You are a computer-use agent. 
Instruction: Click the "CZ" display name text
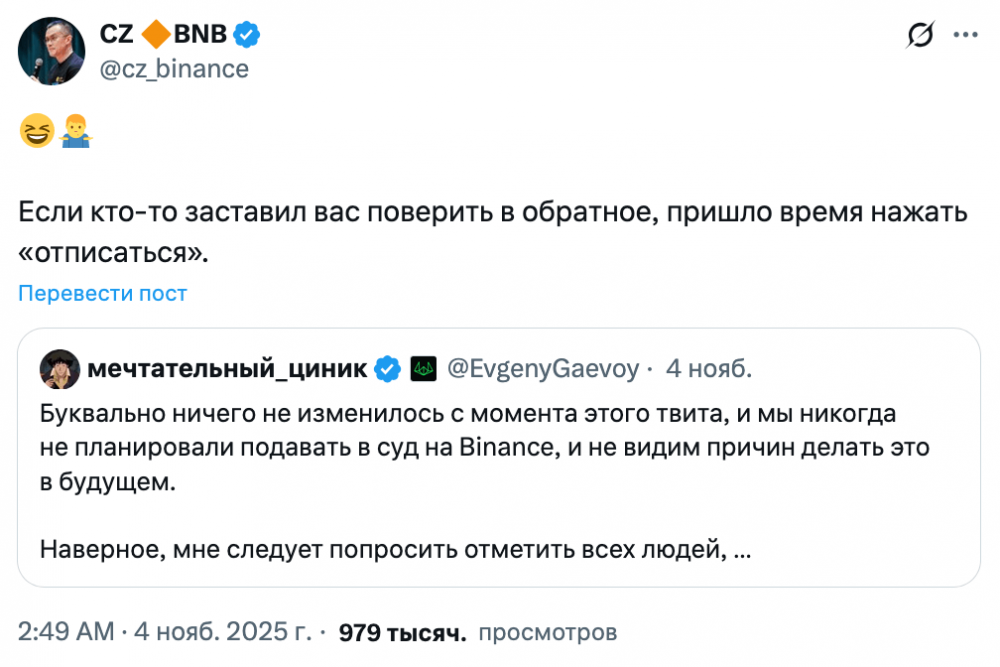(x=119, y=35)
